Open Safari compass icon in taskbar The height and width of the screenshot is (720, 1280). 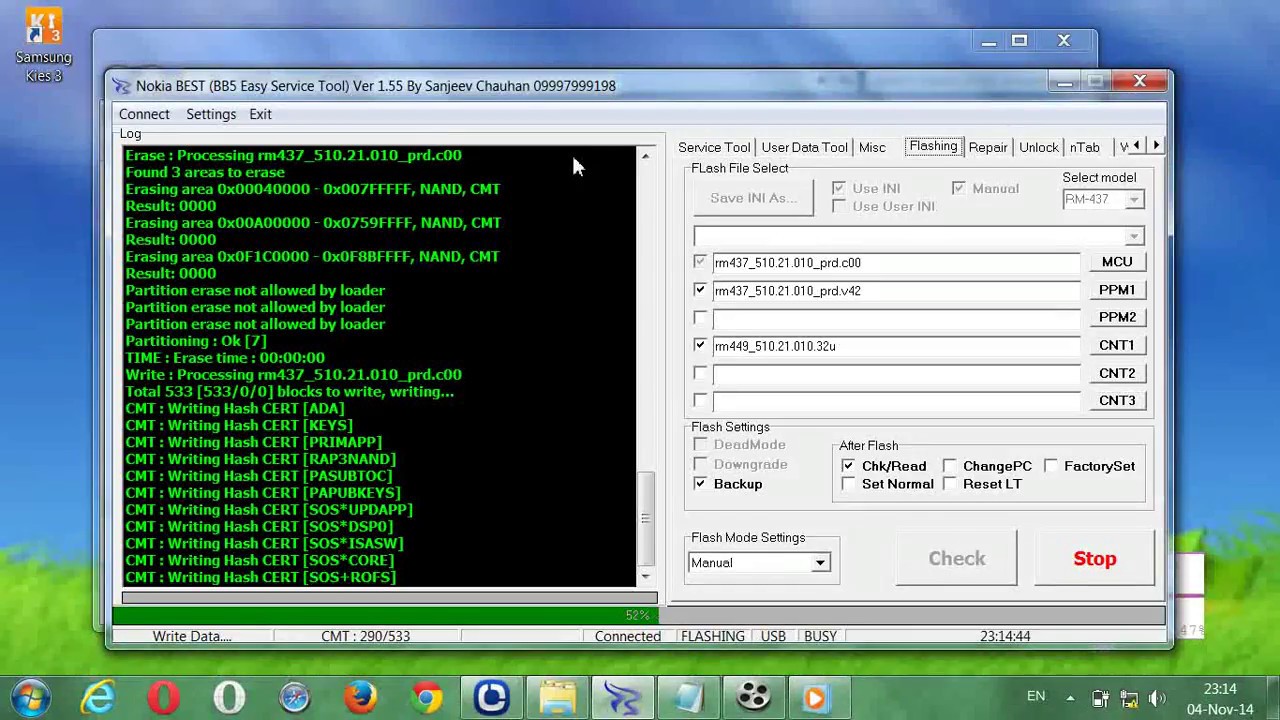(295, 697)
